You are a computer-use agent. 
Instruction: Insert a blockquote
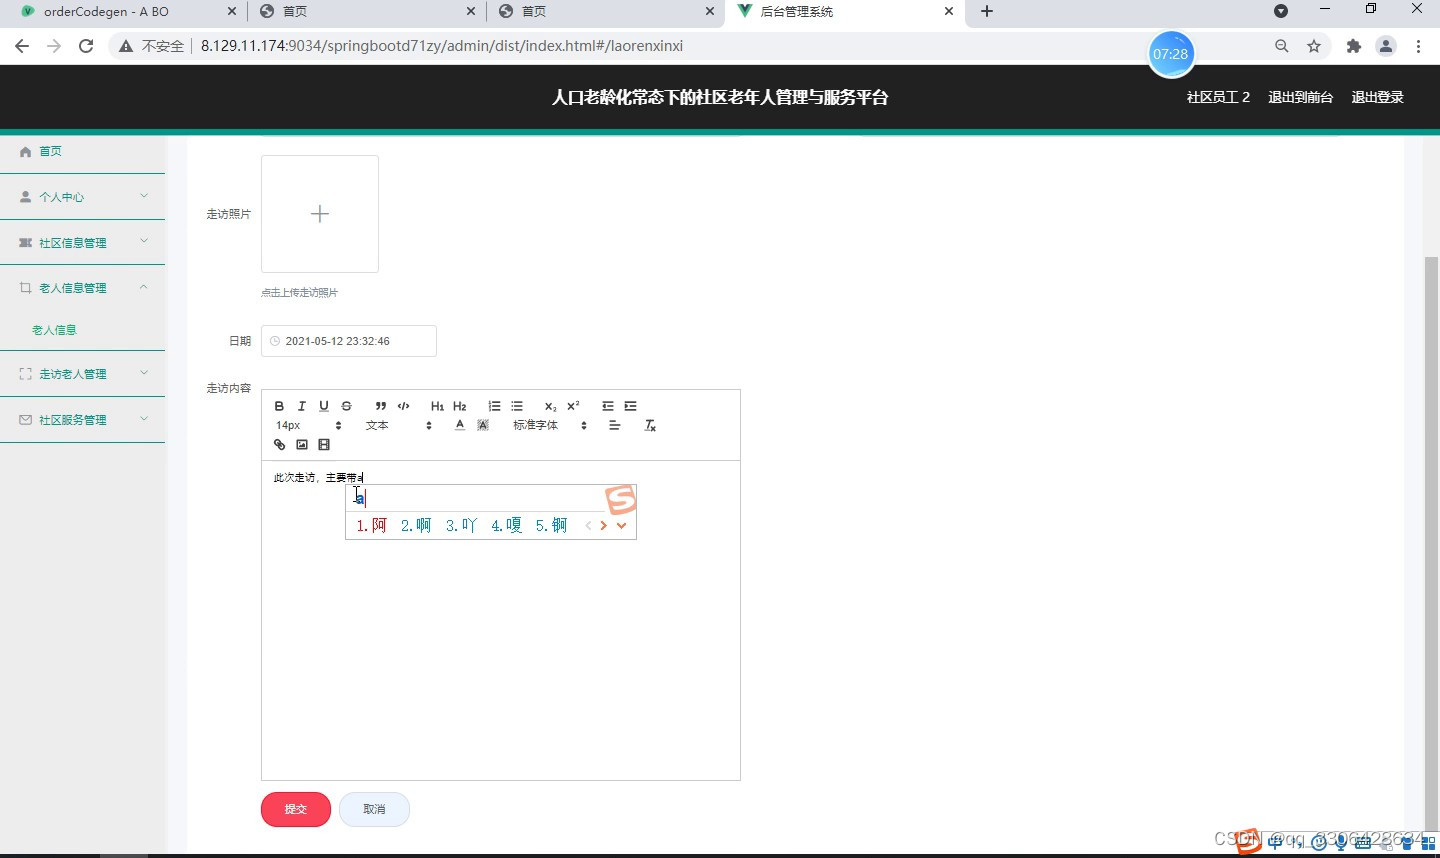pyautogui.click(x=381, y=406)
